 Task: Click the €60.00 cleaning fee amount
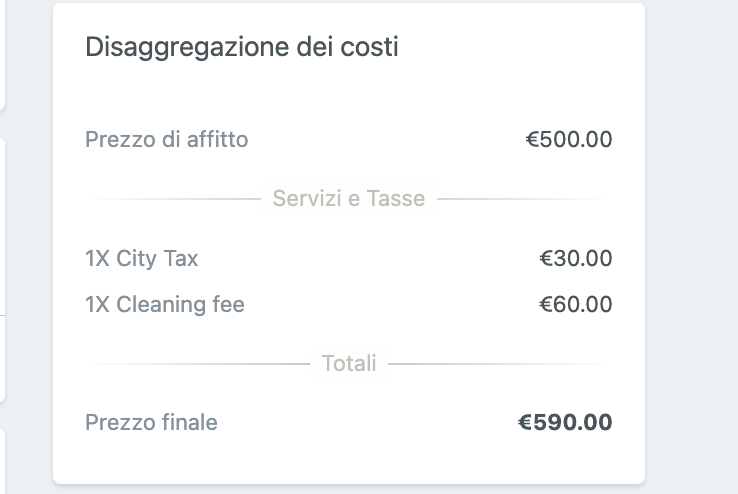(x=575, y=305)
